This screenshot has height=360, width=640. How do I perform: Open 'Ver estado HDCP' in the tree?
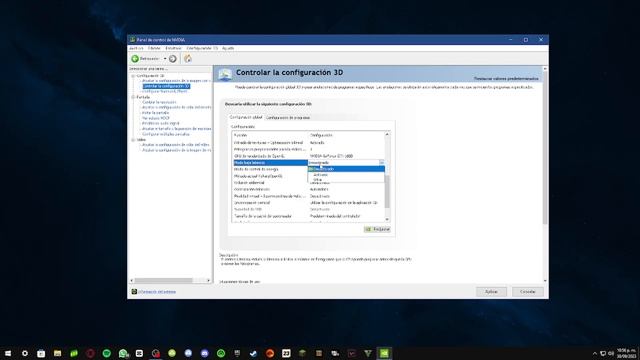[x=156, y=118]
